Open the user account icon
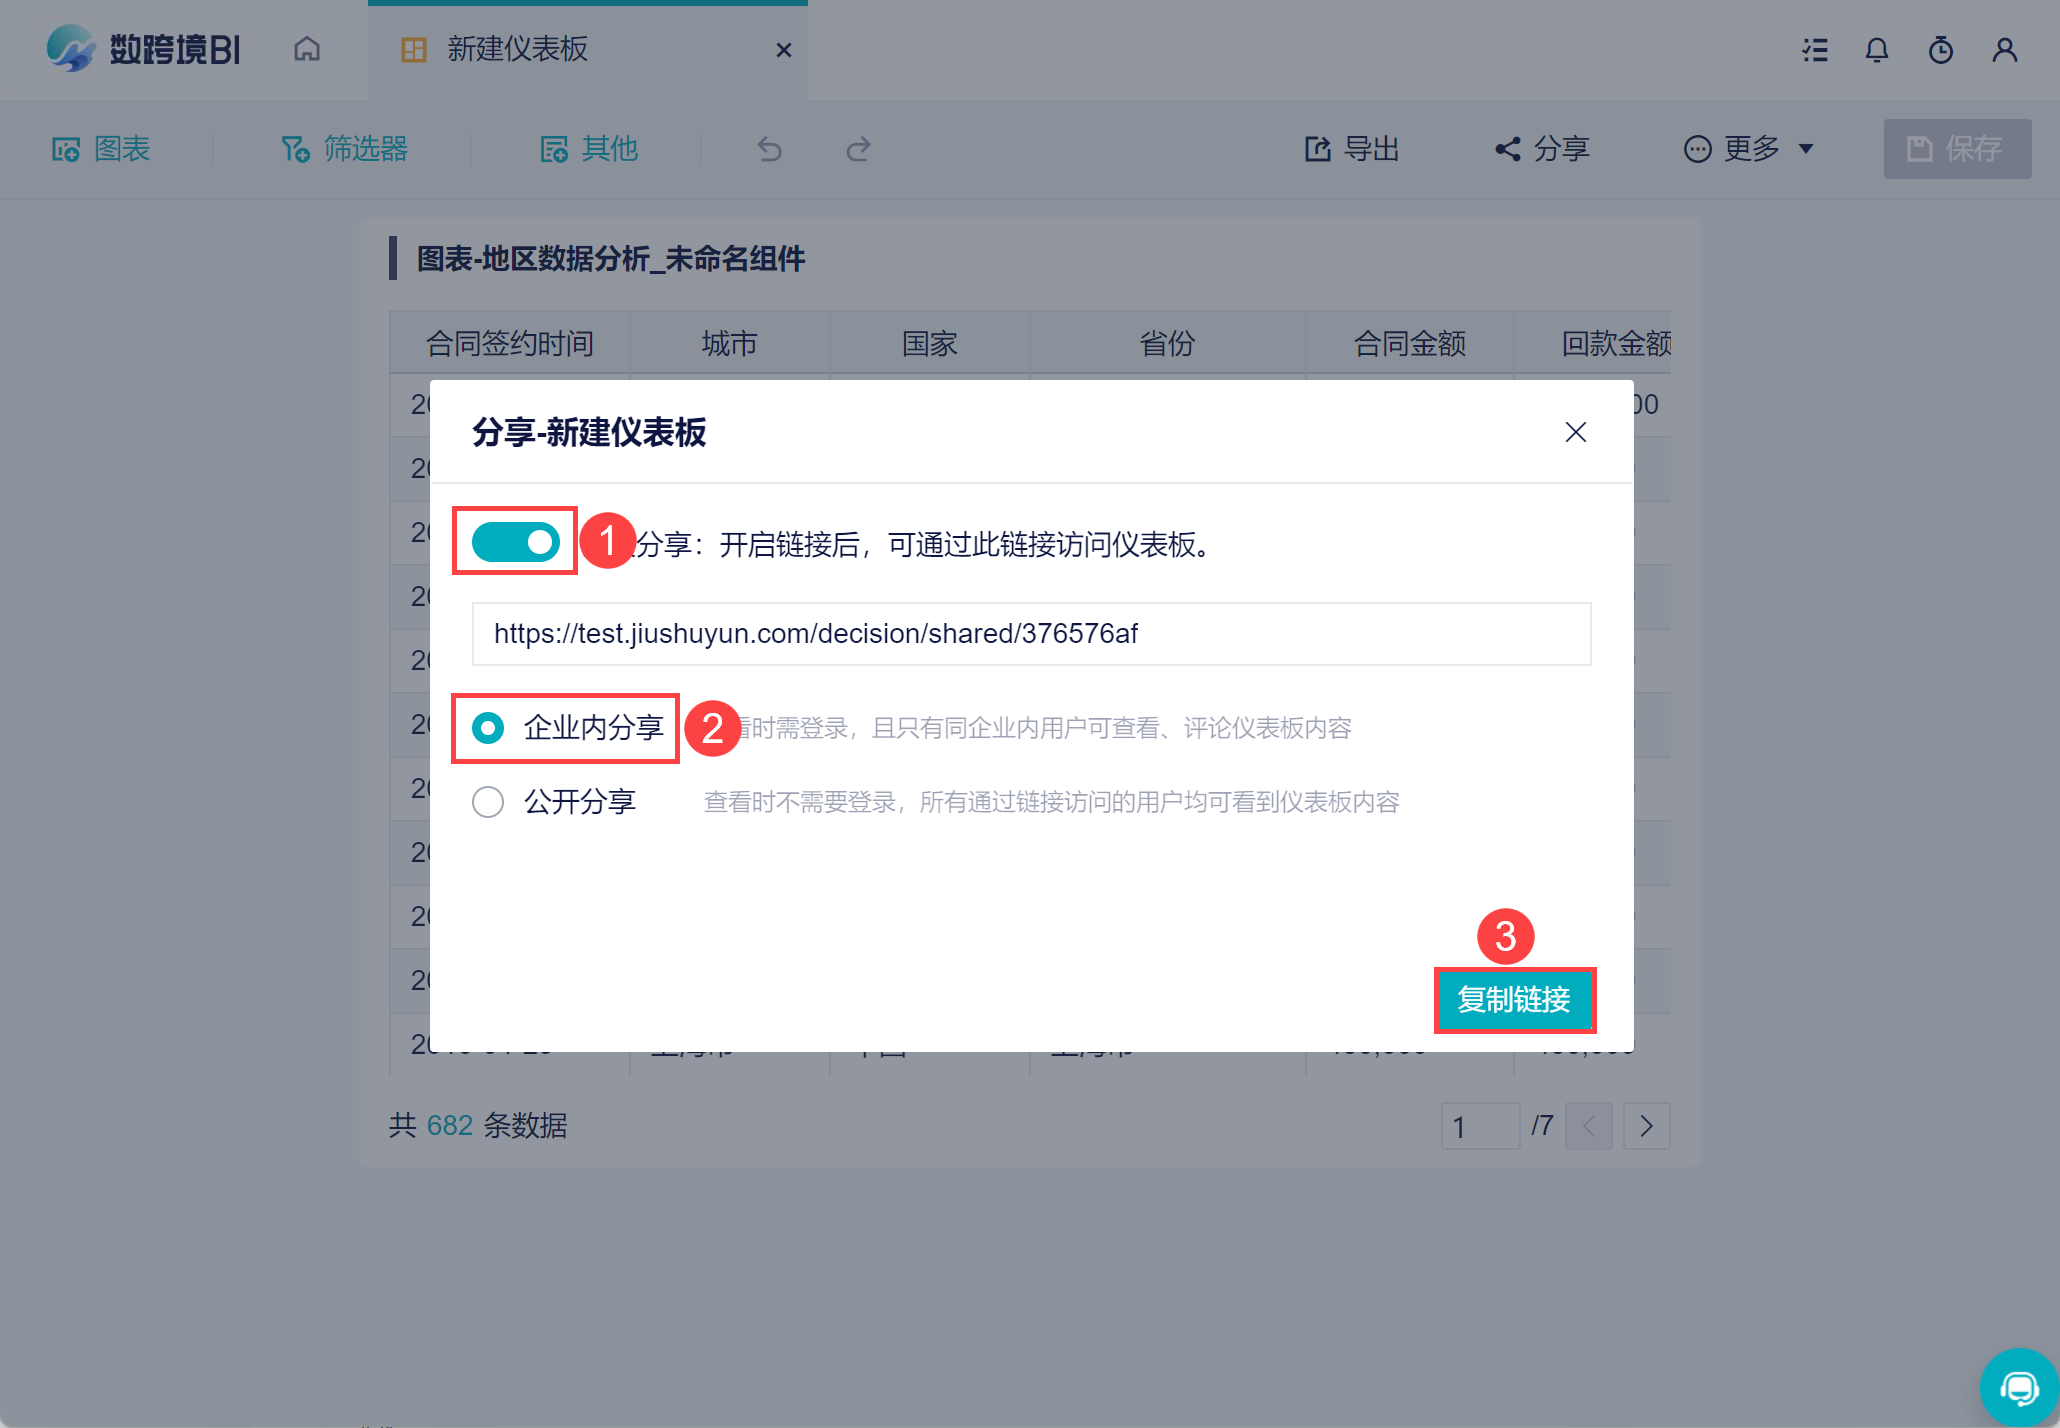 [2004, 50]
